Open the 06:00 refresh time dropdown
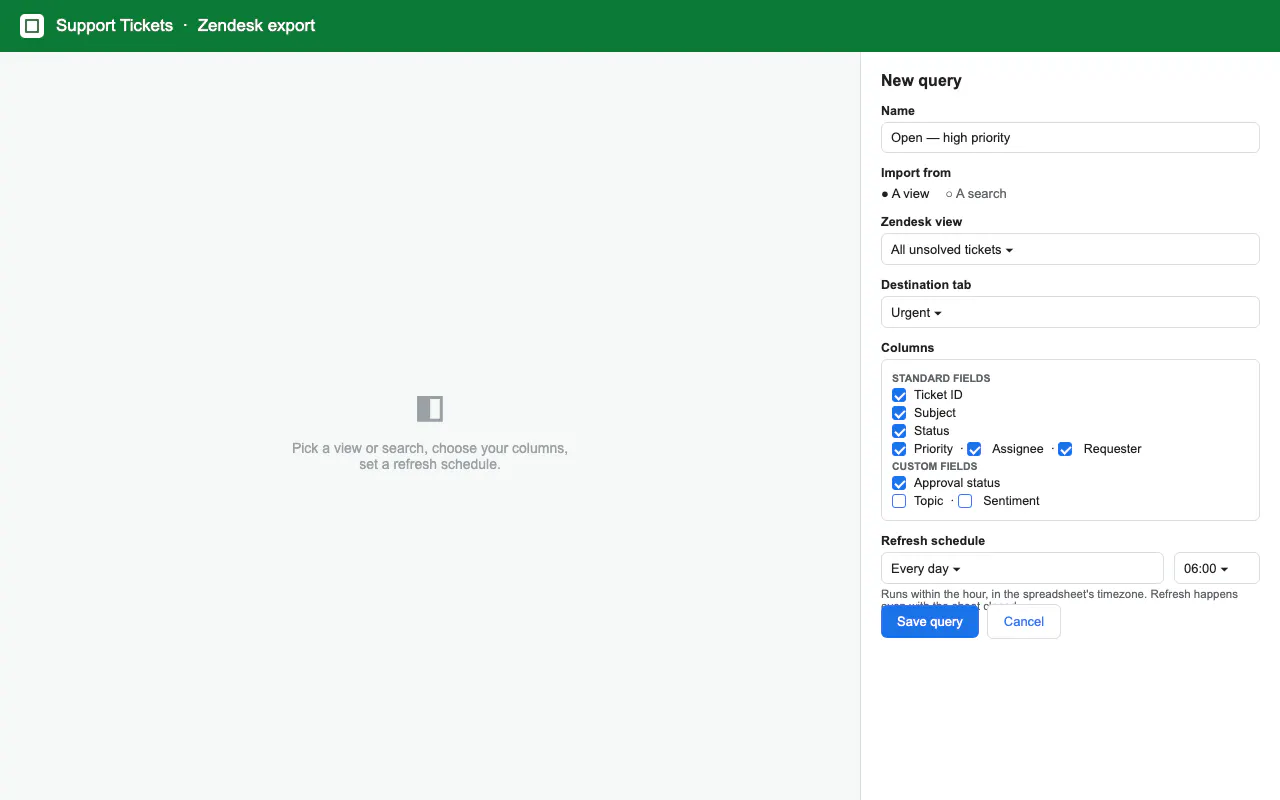Viewport: 1280px width, 800px height. 1217,568
